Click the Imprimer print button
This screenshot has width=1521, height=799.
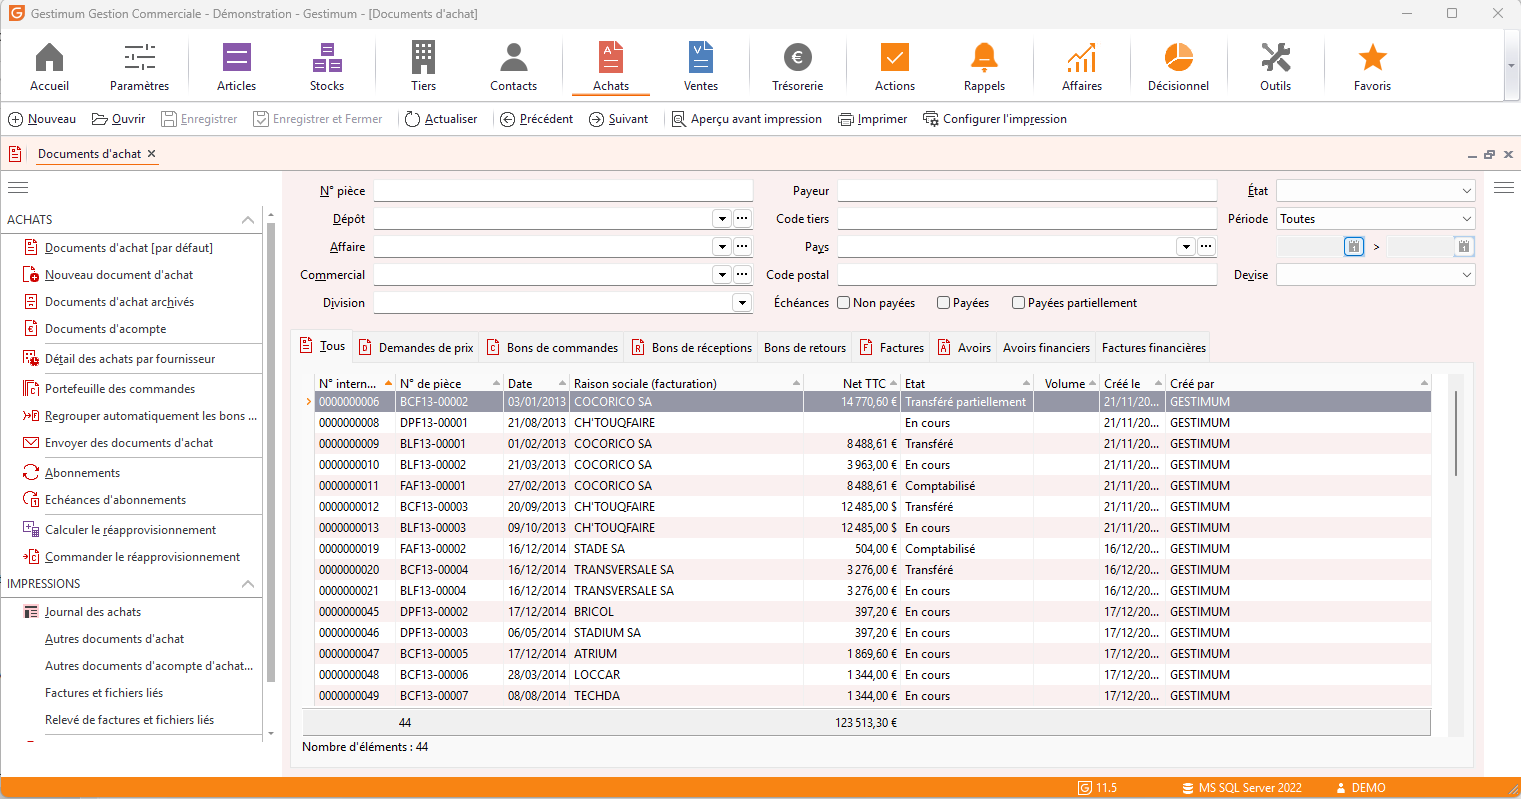coord(873,119)
